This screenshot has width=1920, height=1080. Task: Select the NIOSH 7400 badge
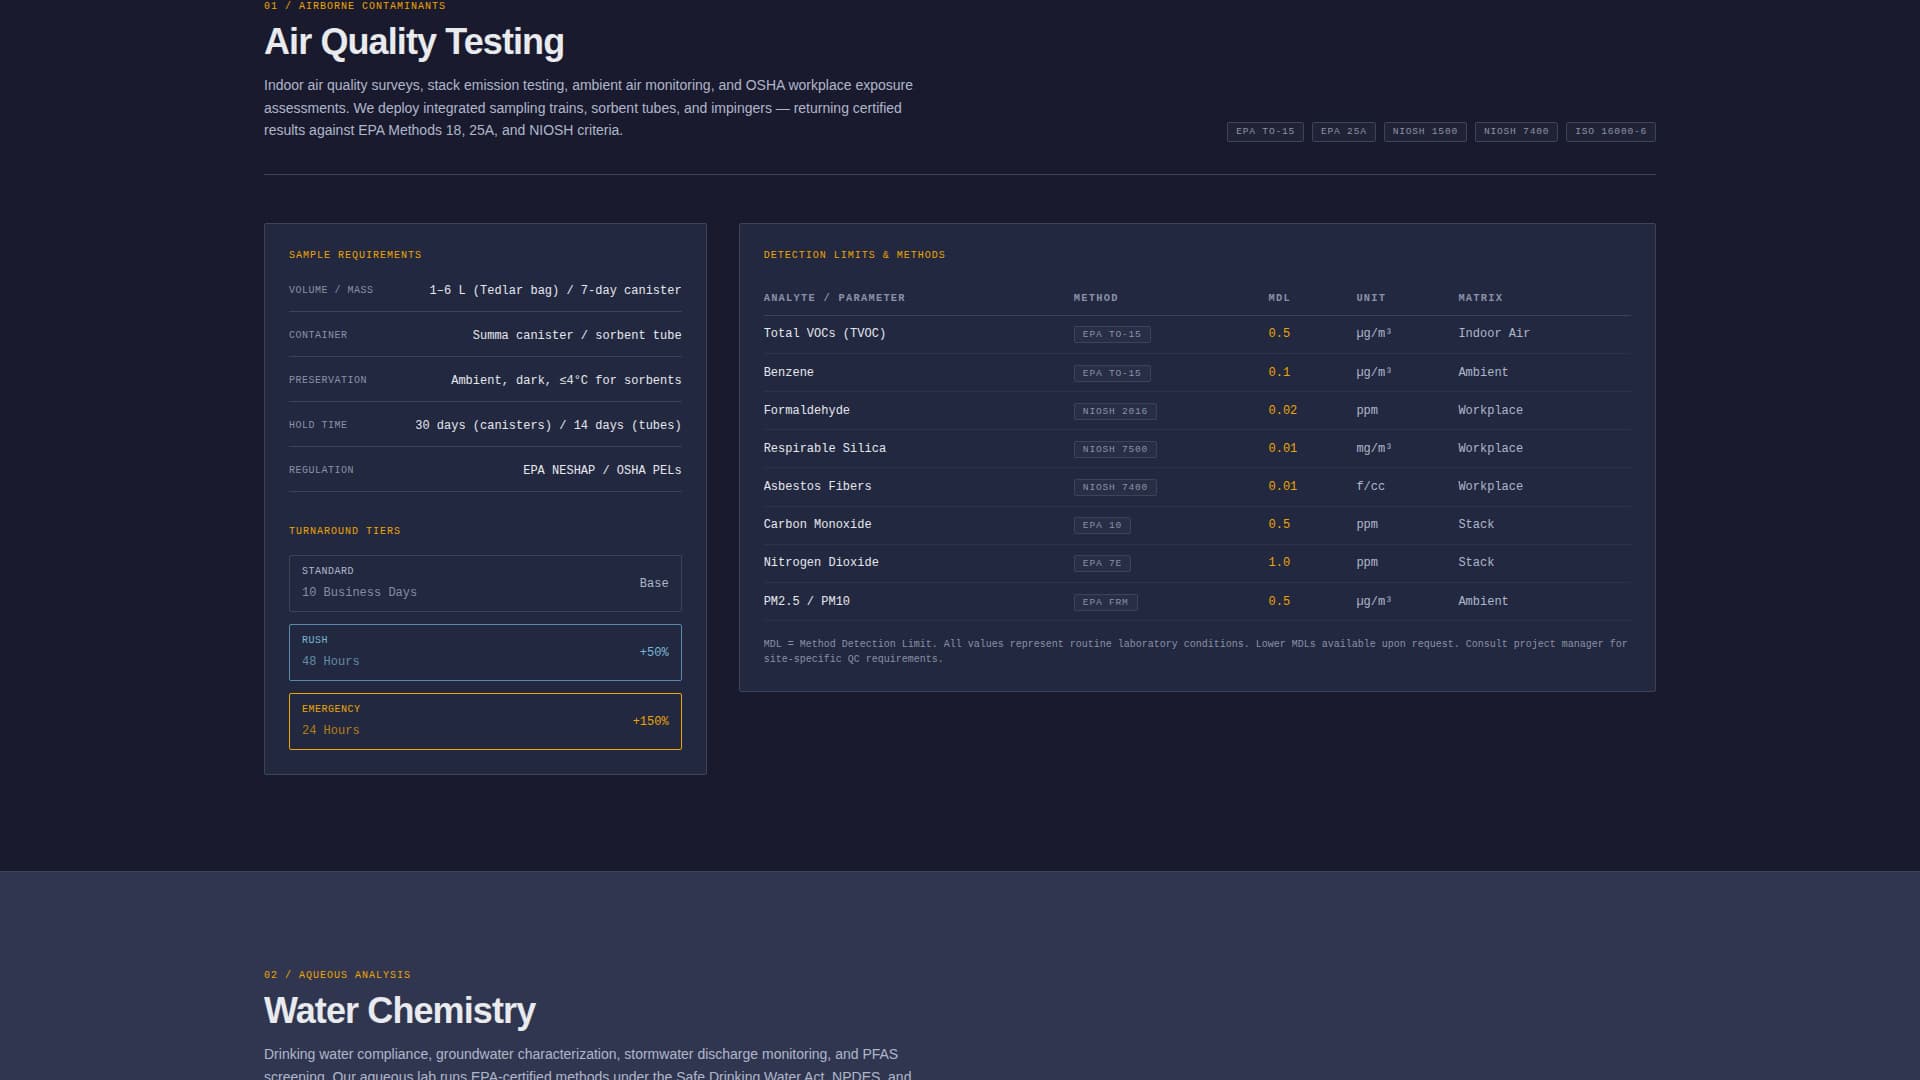1515,131
